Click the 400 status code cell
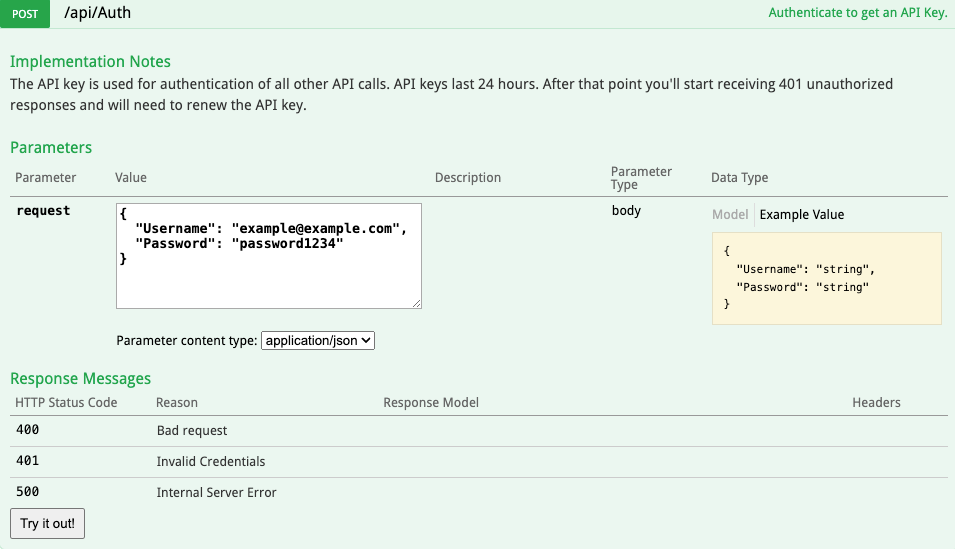Image resolution: width=955 pixels, height=549 pixels. (x=27, y=430)
